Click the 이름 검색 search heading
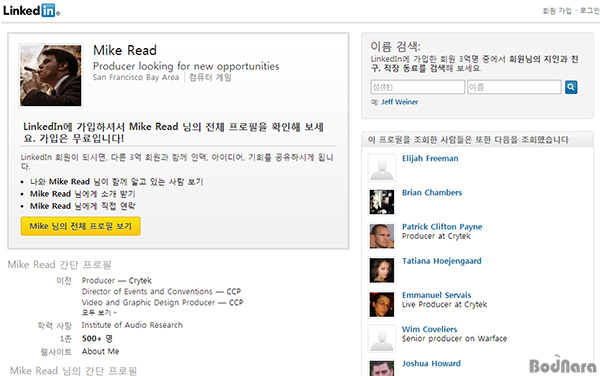Image resolution: width=600 pixels, height=376 pixels. [x=395, y=46]
